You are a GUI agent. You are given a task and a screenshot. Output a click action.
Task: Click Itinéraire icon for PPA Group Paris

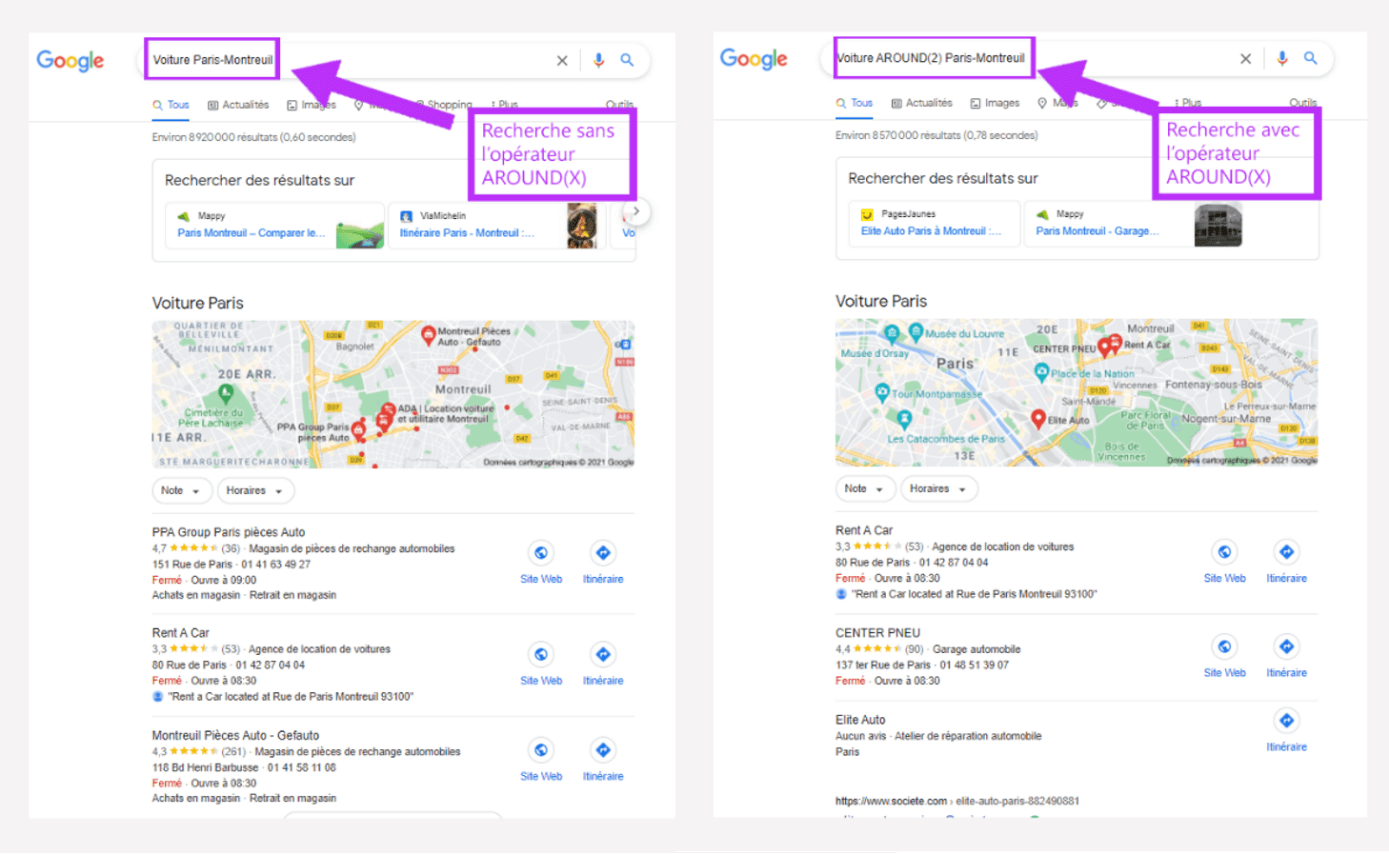pos(603,553)
